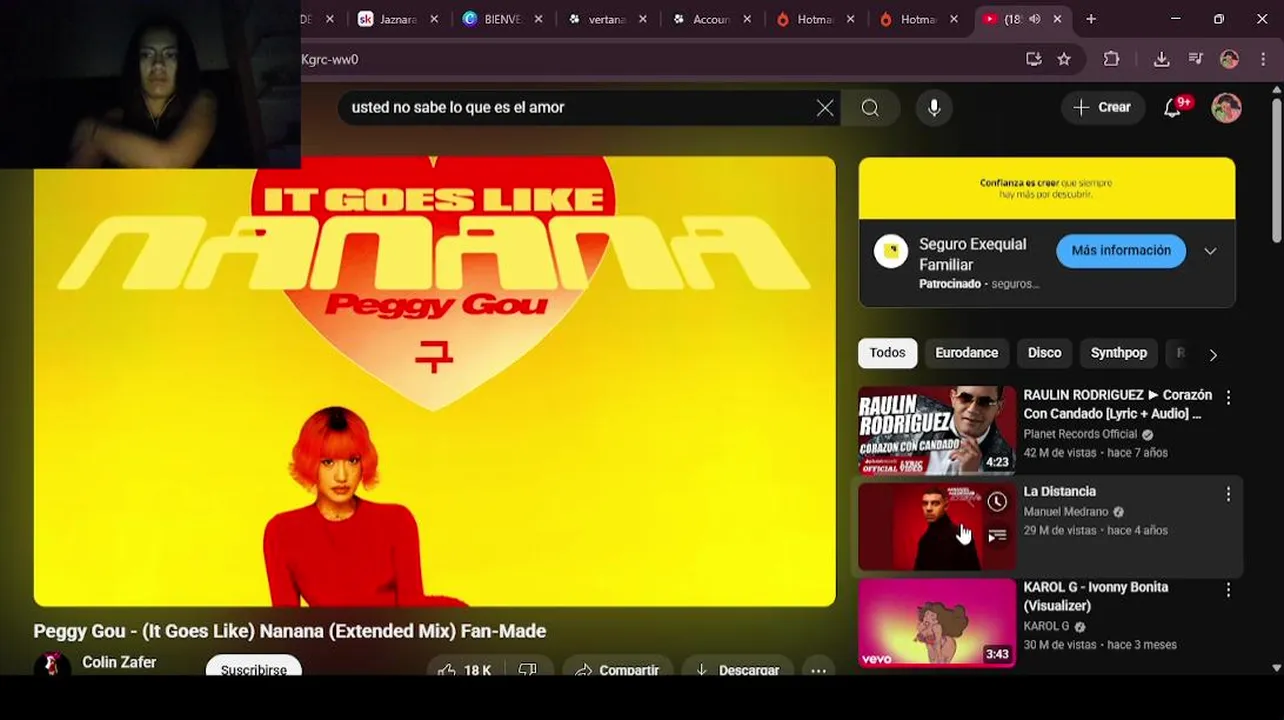The image size is (1284, 720).
Task: Open a new browser tab
Action: tap(1091, 19)
